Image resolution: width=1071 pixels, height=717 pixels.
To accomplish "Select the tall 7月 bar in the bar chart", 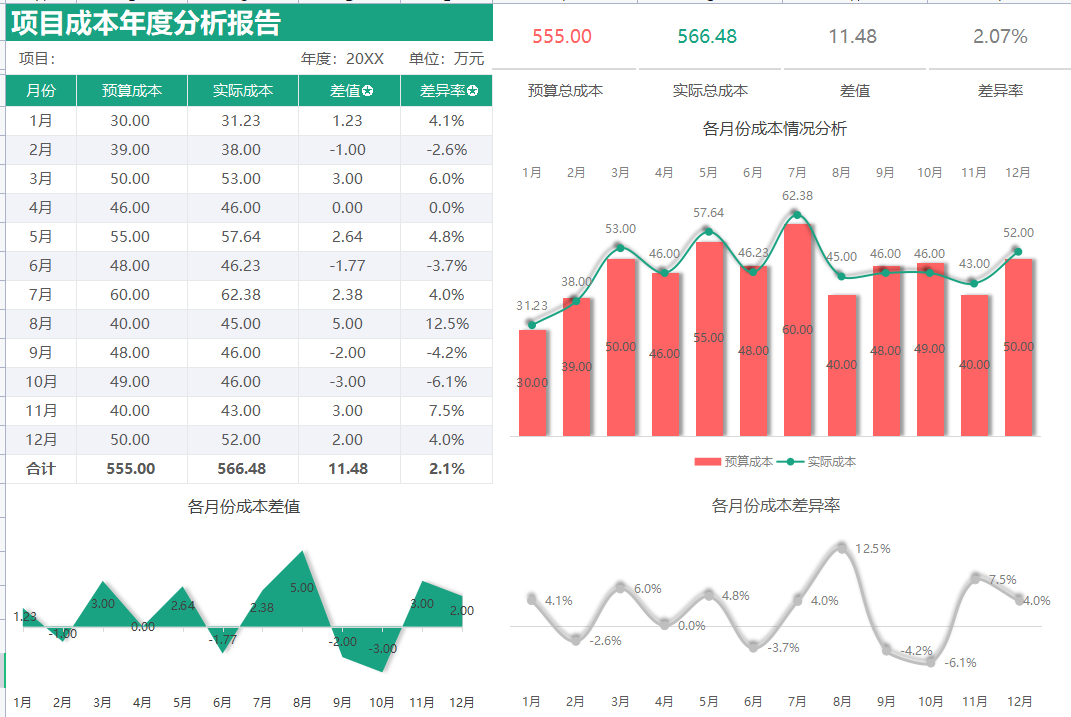I will (797, 330).
